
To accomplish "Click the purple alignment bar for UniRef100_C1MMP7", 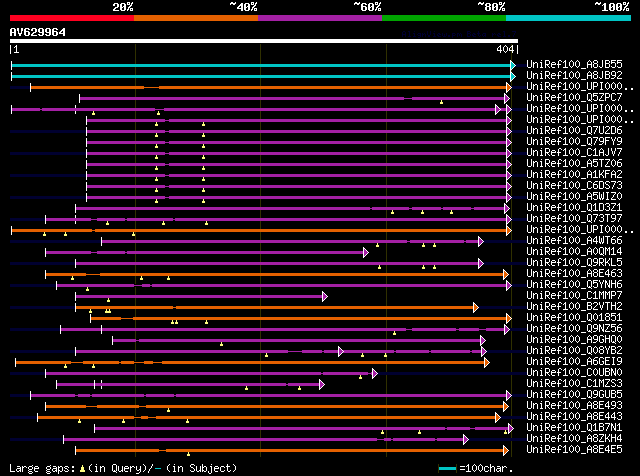I will coord(199,296).
